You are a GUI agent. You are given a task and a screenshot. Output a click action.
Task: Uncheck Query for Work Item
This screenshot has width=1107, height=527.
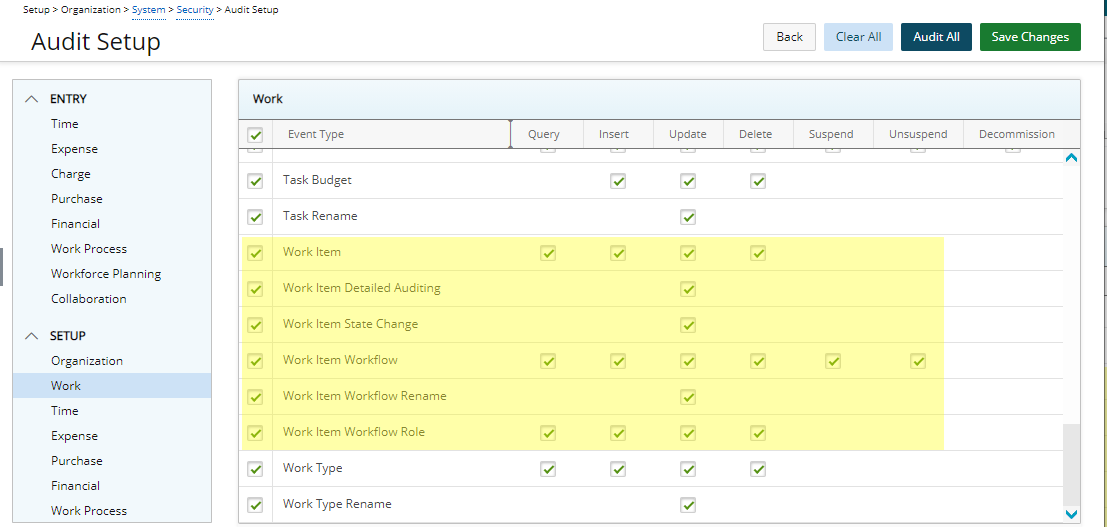[548, 253]
